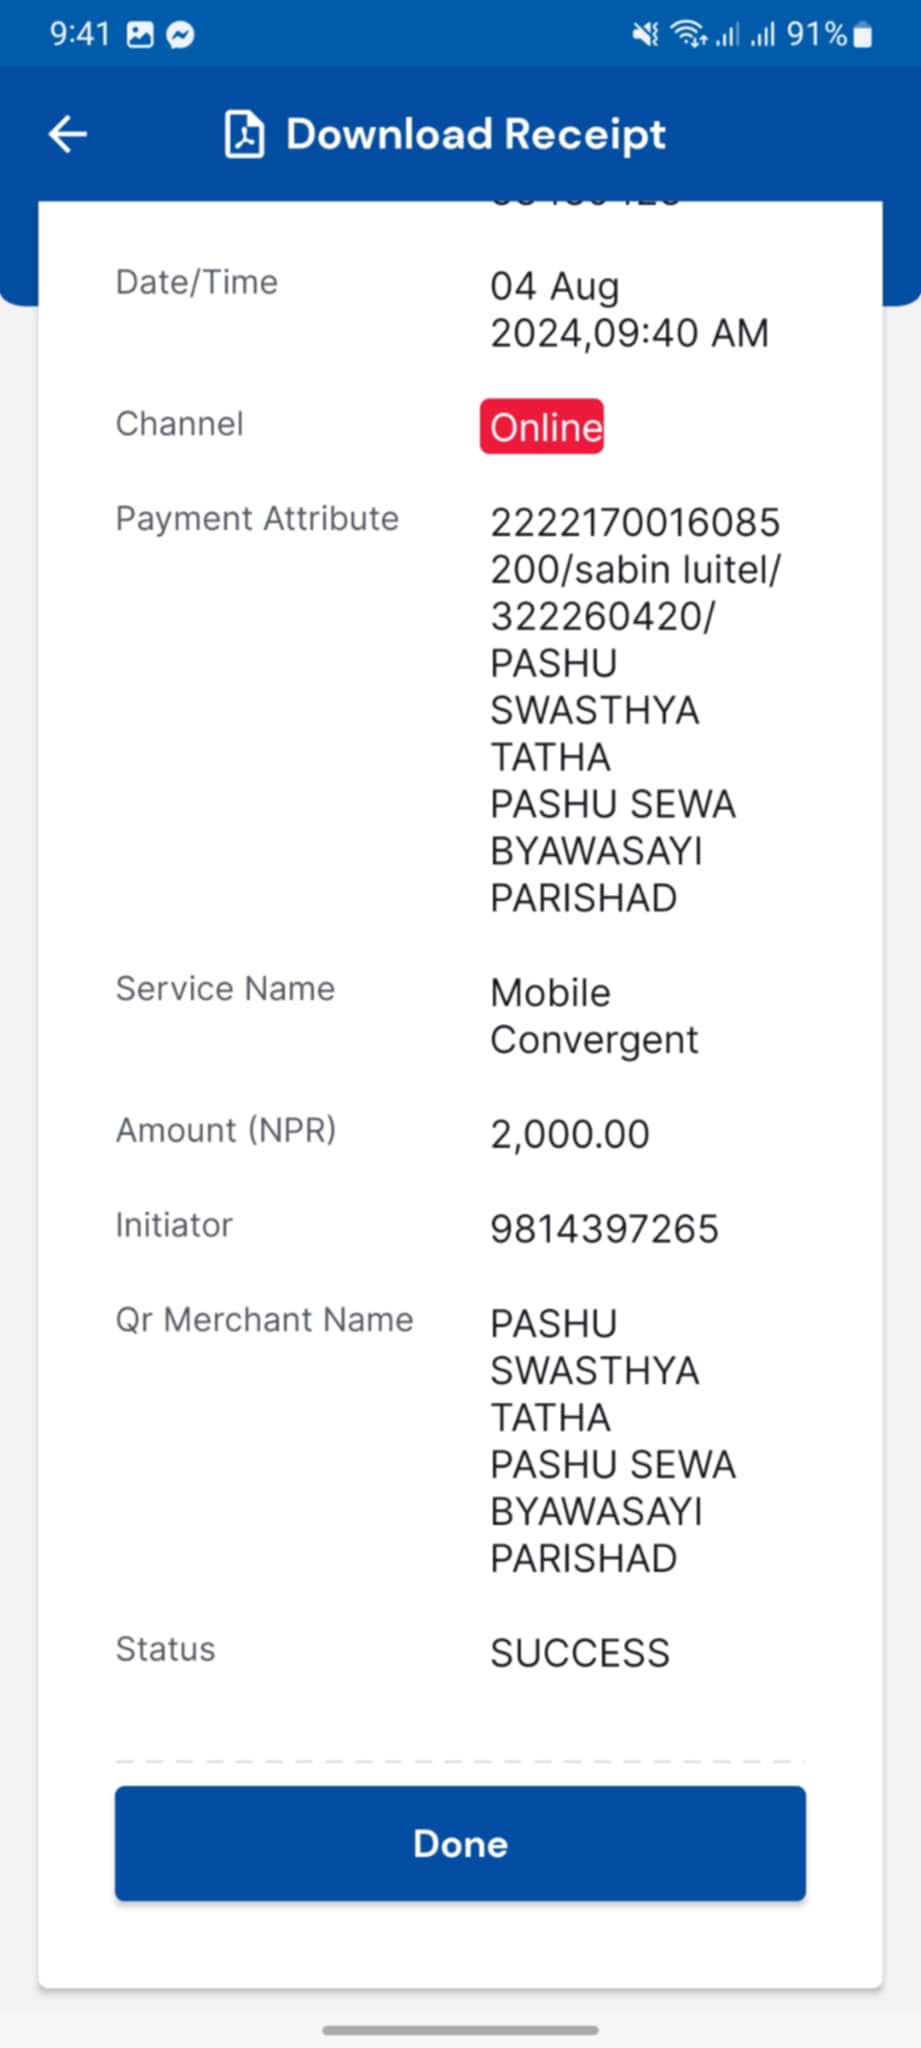
Task: Tap the Messenger notification icon in status bar
Action: [180, 36]
